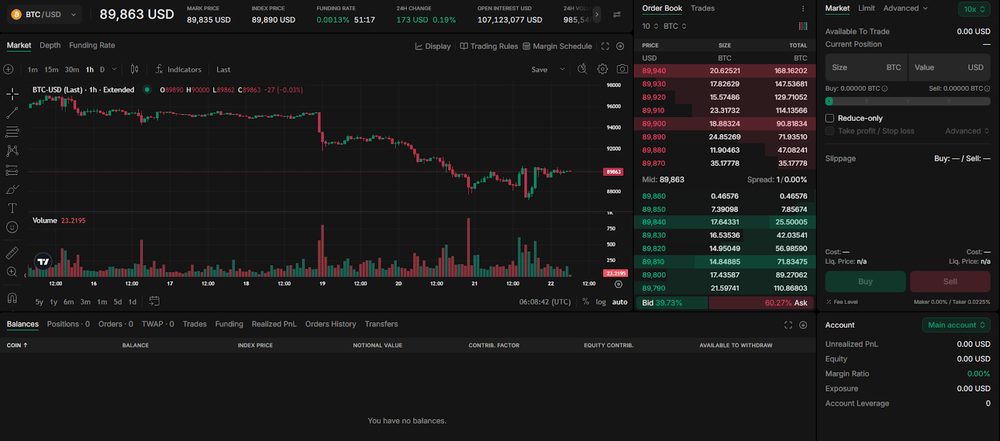The image size is (1000, 441).
Task: Click the swap layout arrows icon
Action: (617, 14)
